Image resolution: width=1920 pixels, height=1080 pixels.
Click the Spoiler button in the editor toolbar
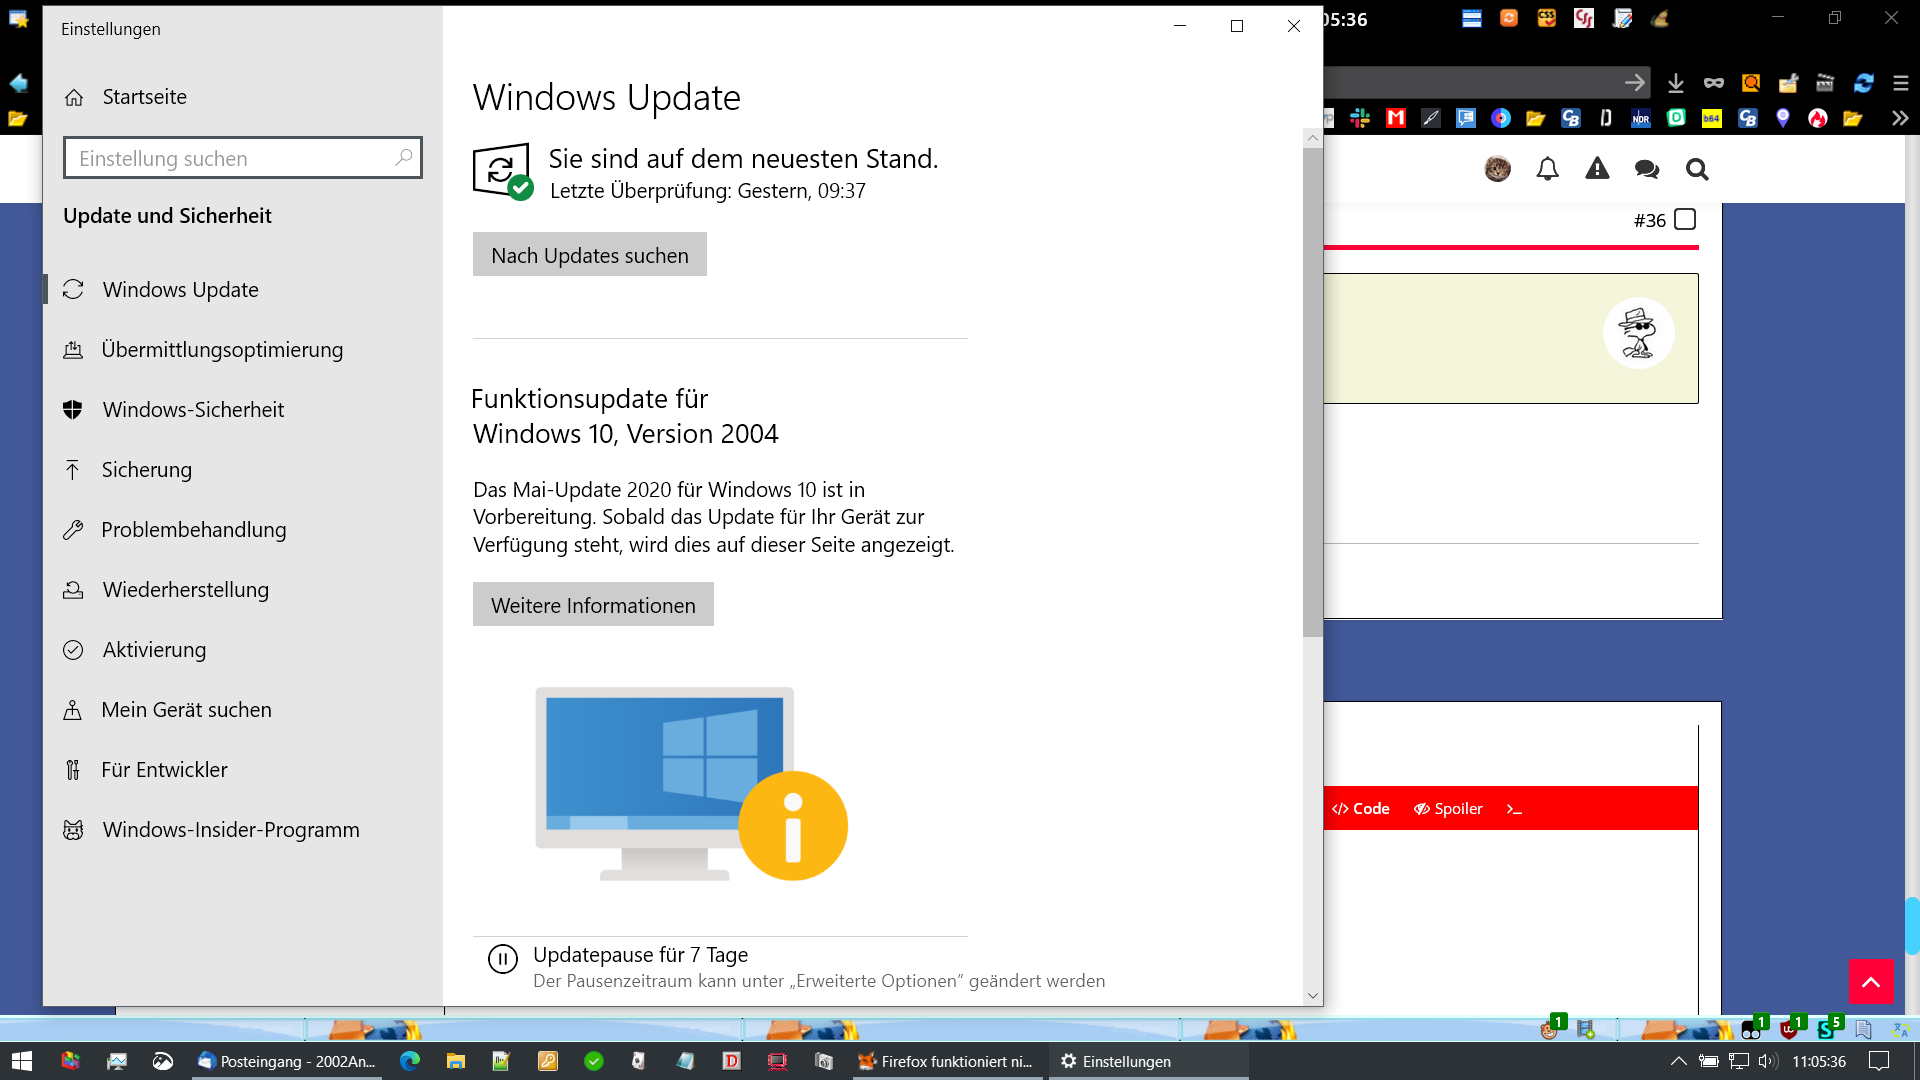pos(1448,808)
